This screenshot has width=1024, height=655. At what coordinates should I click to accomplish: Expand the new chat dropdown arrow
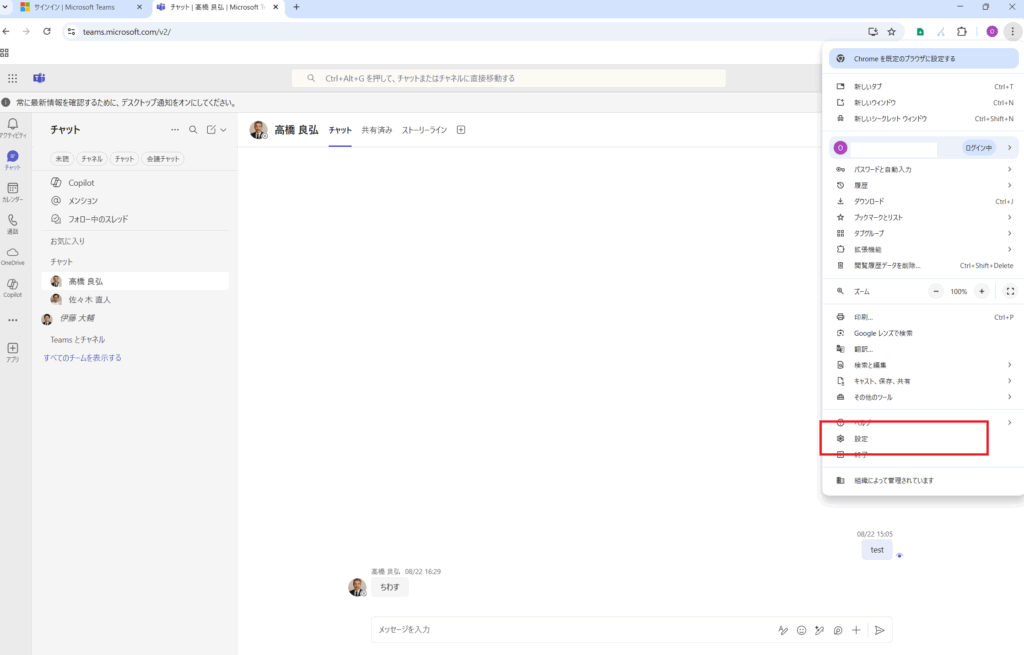click(224, 130)
